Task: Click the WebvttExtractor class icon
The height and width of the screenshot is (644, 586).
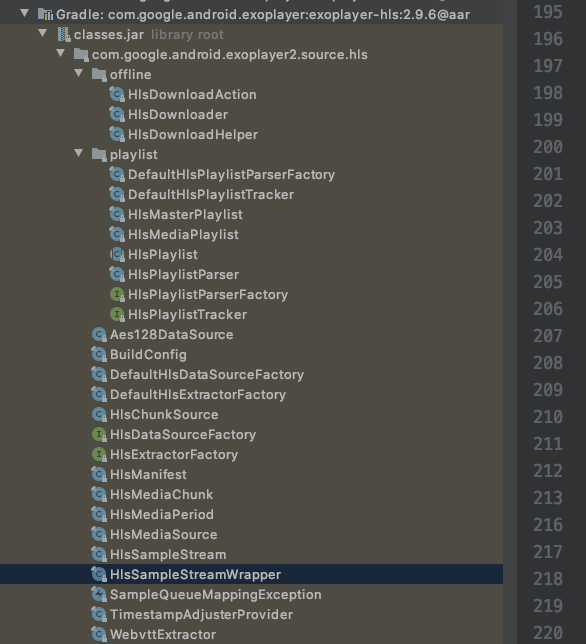Action: click(x=99, y=635)
